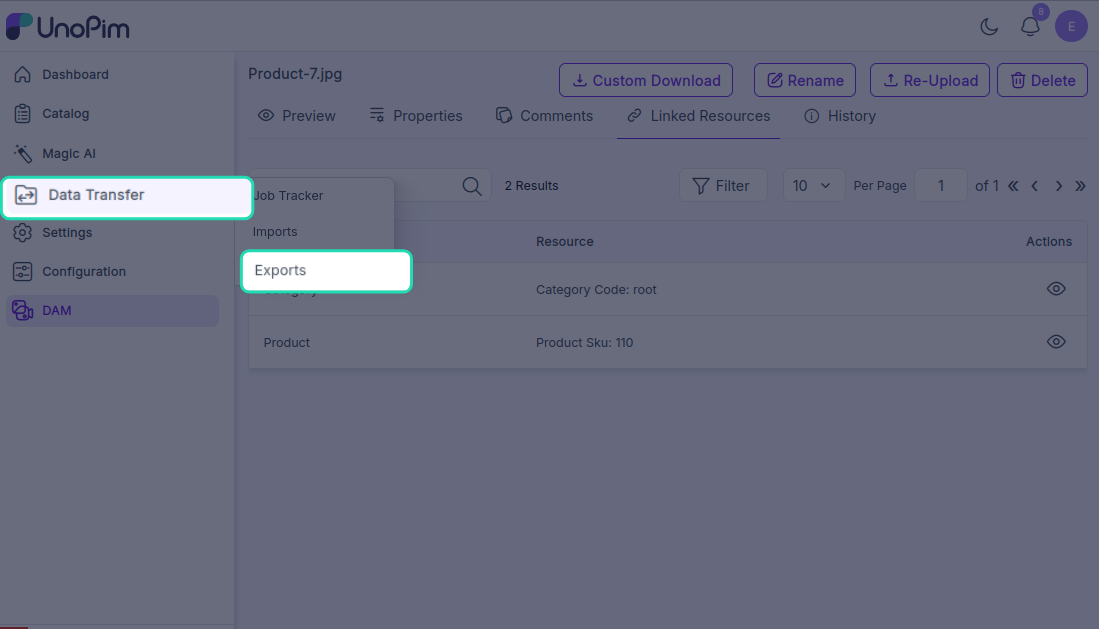1099x629 pixels.
Task: Open Exports submenu entry
Action: [x=326, y=271]
